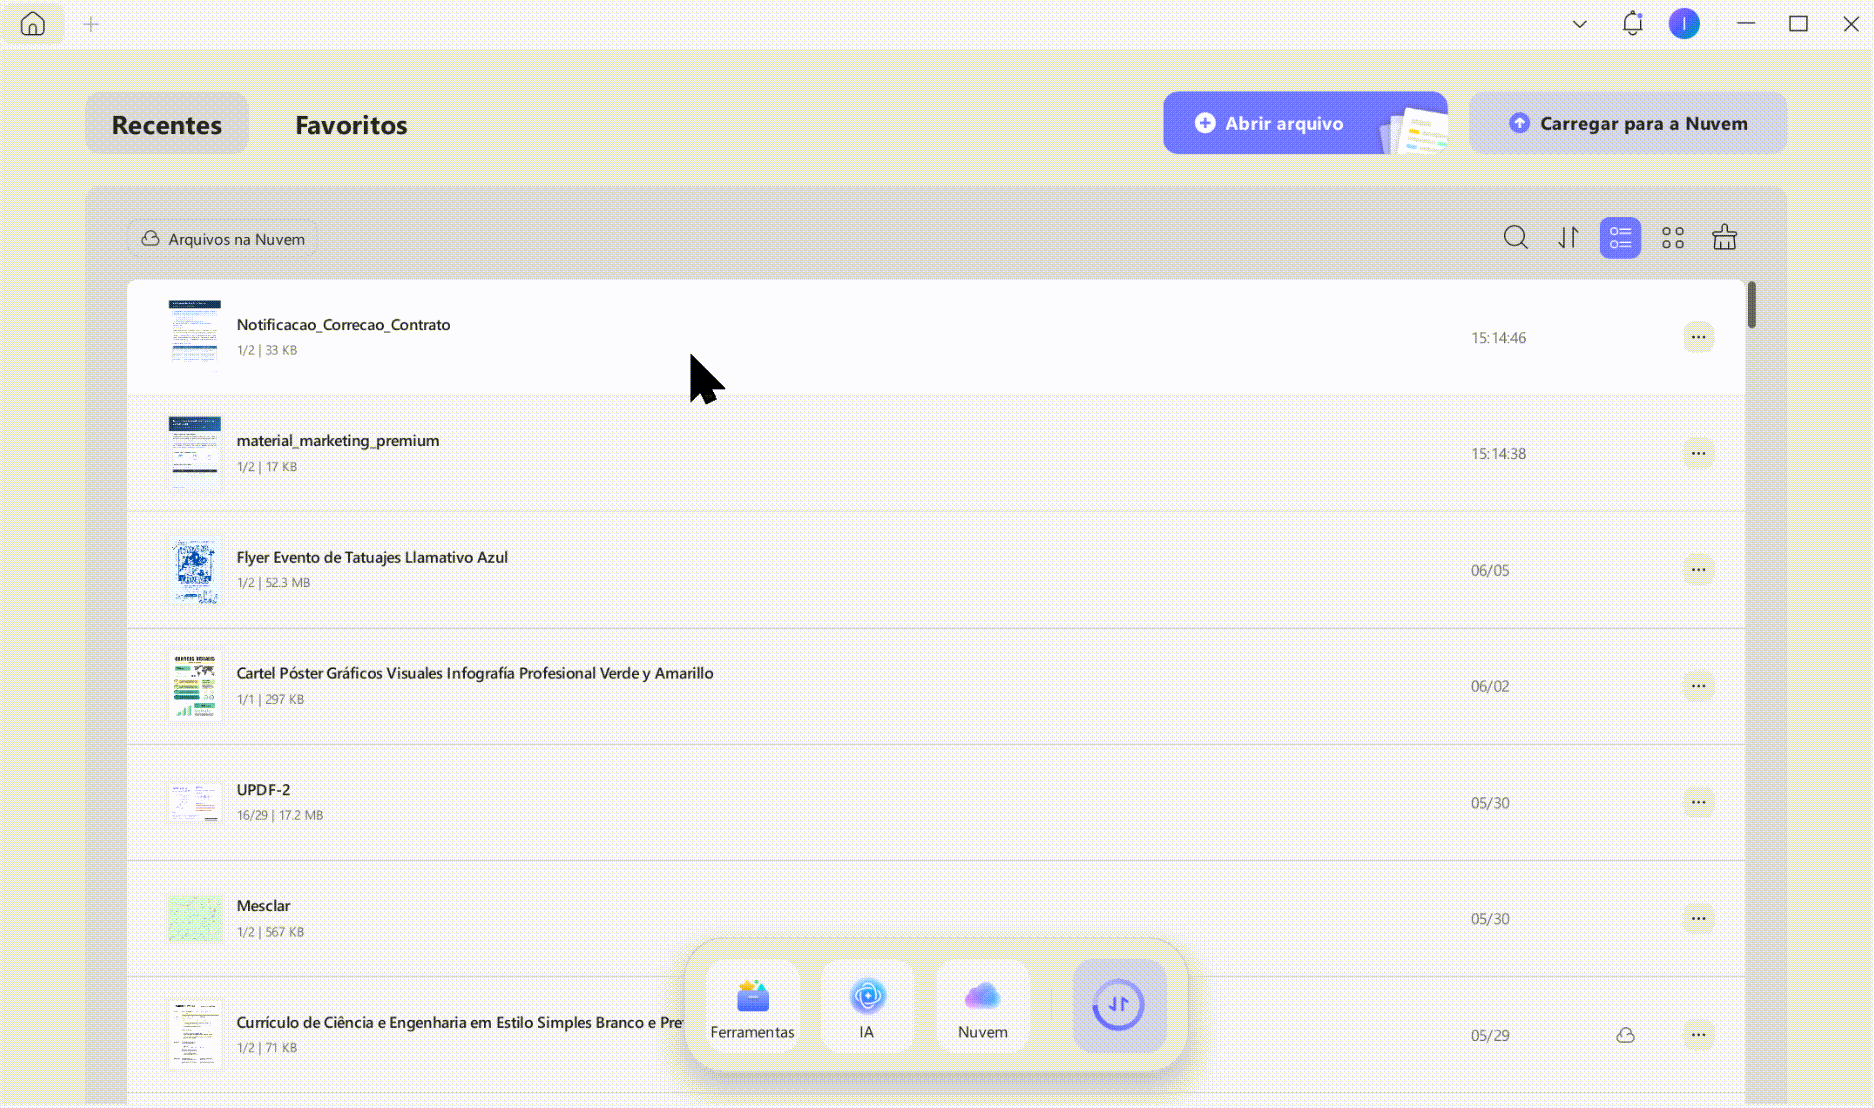
Task: Switch to the Recentes tab
Action: click(167, 124)
